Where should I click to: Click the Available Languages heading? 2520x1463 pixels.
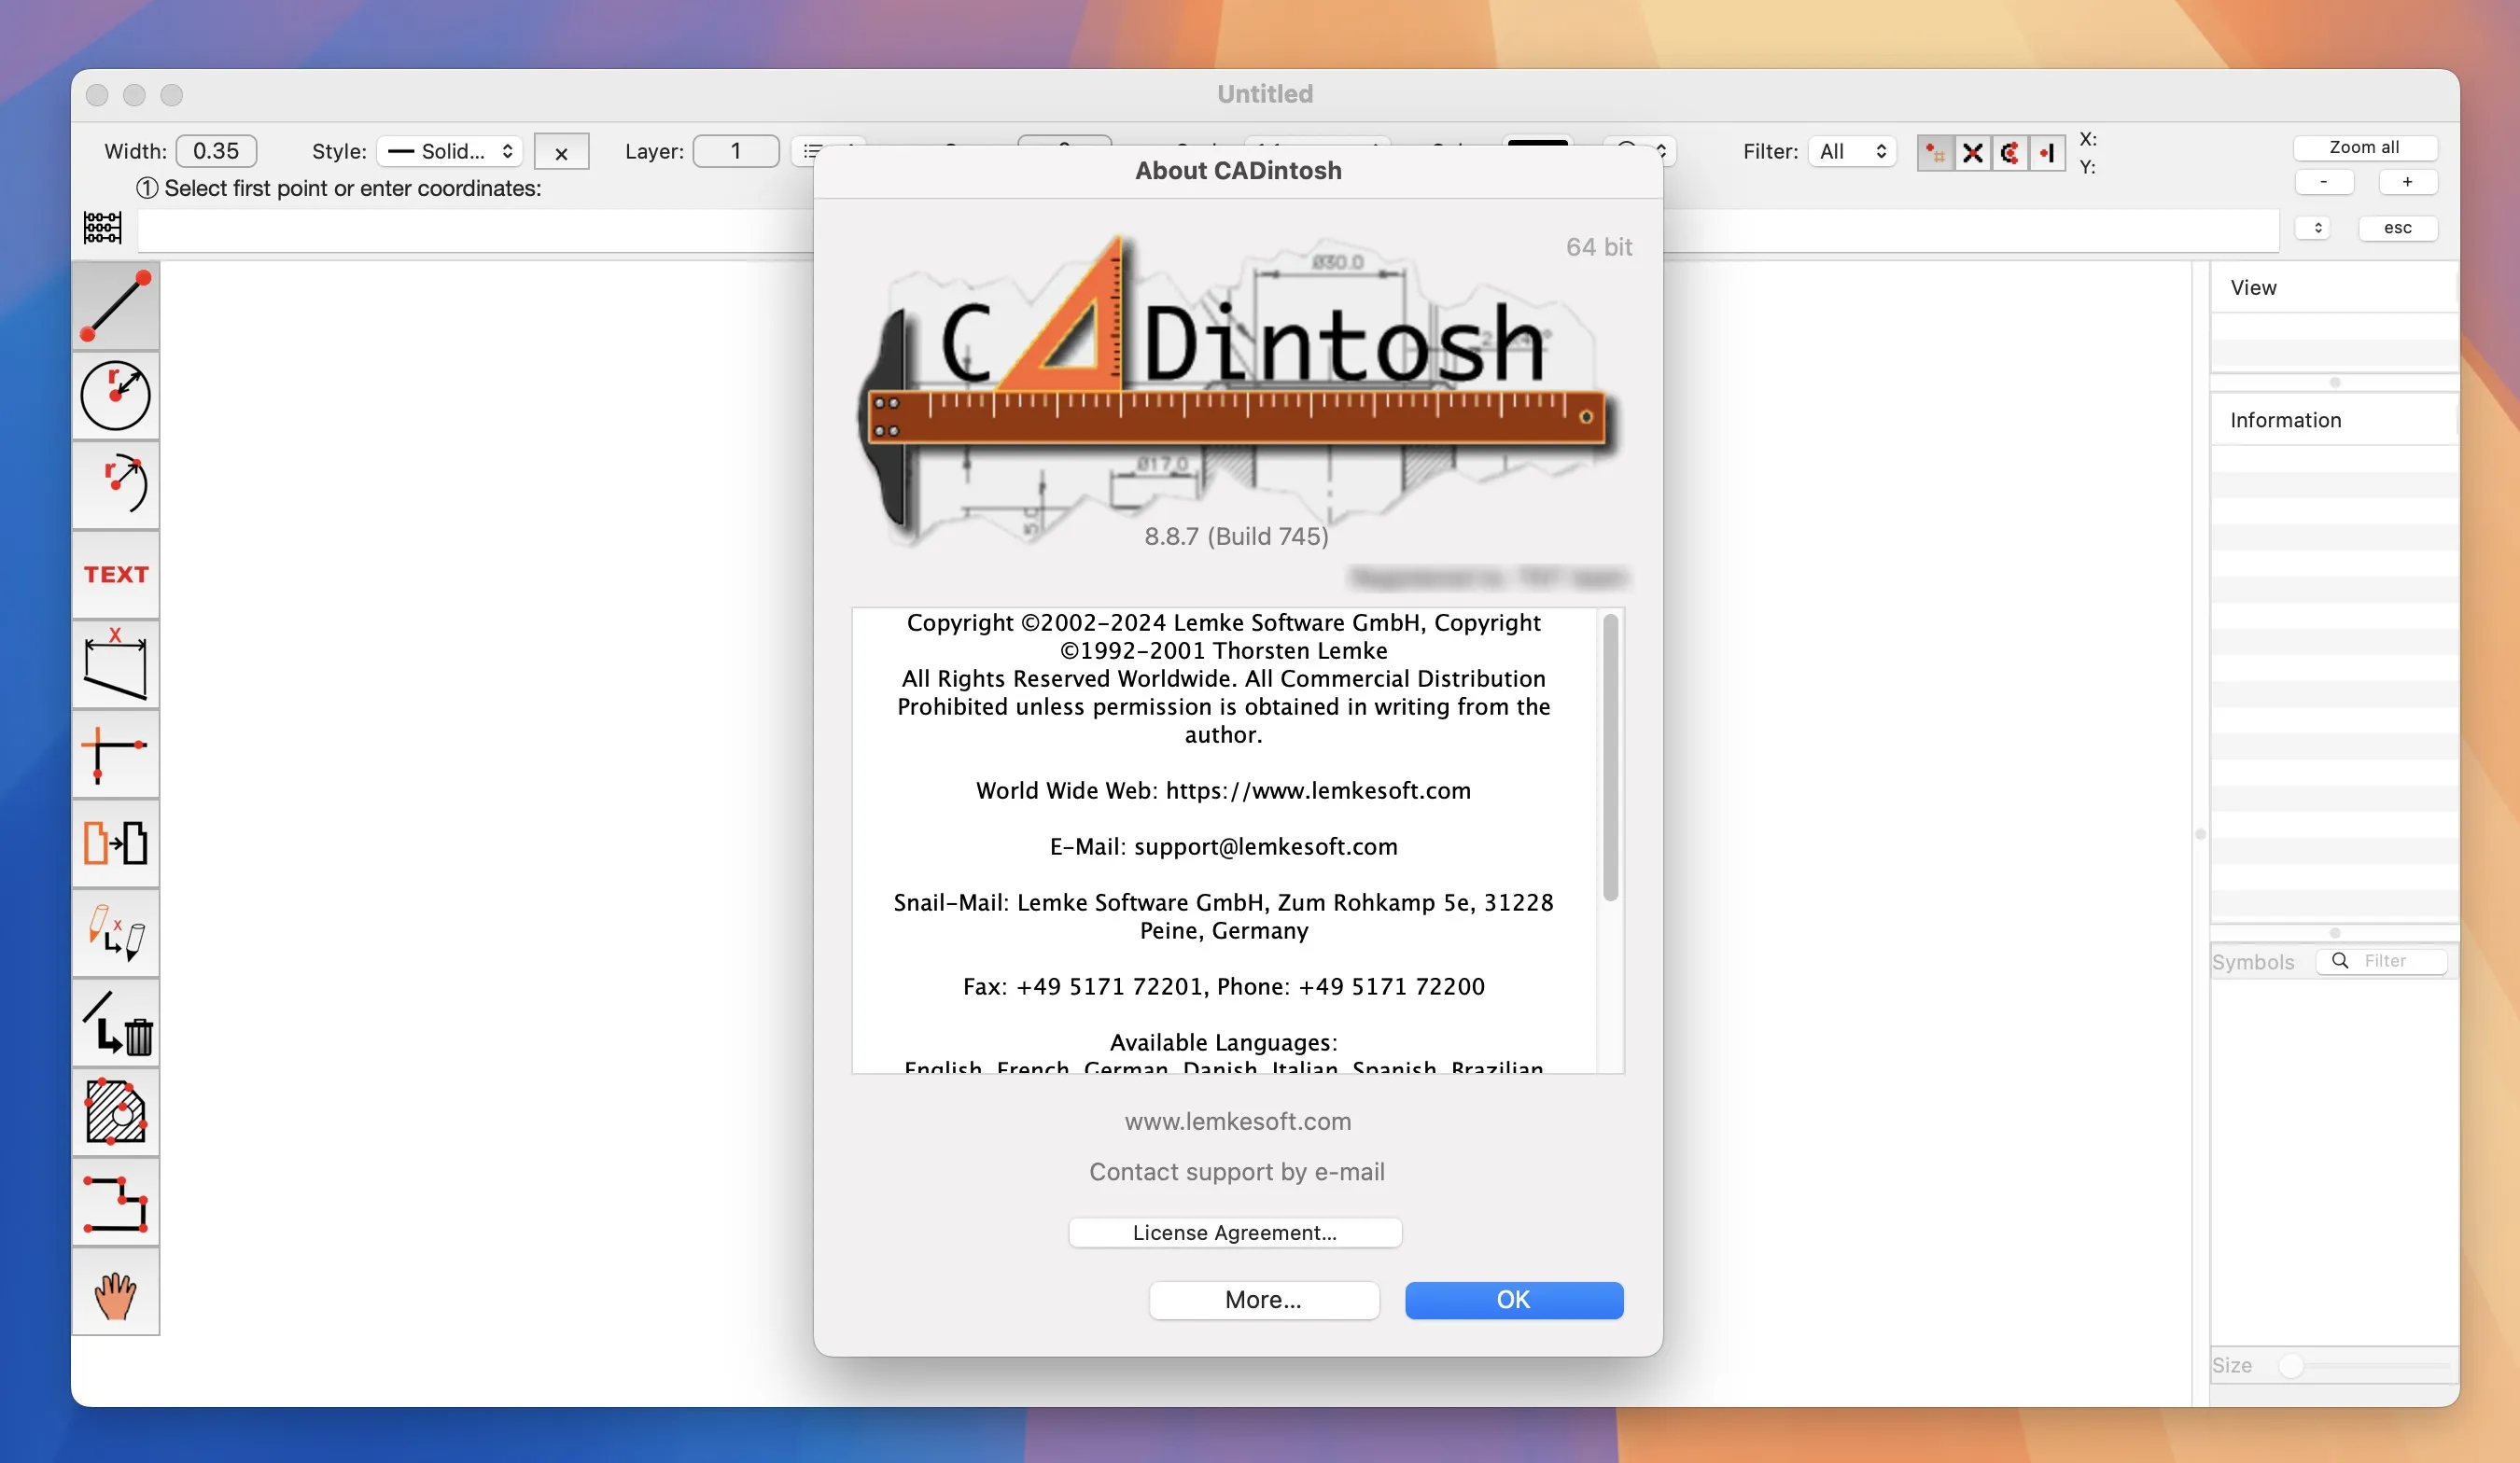(x=1223, y=1042)
